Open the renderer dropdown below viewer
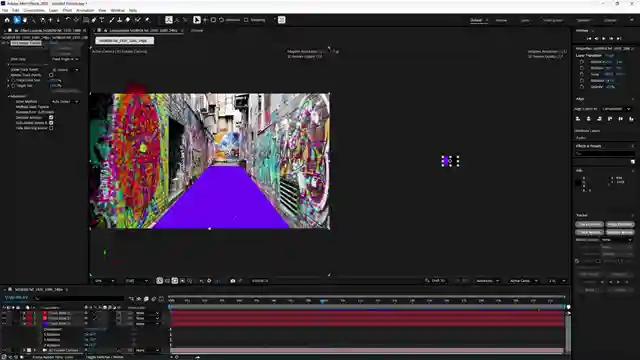This screenshot has width=640, height=360. pyautogui.click(x=488, y=281)
